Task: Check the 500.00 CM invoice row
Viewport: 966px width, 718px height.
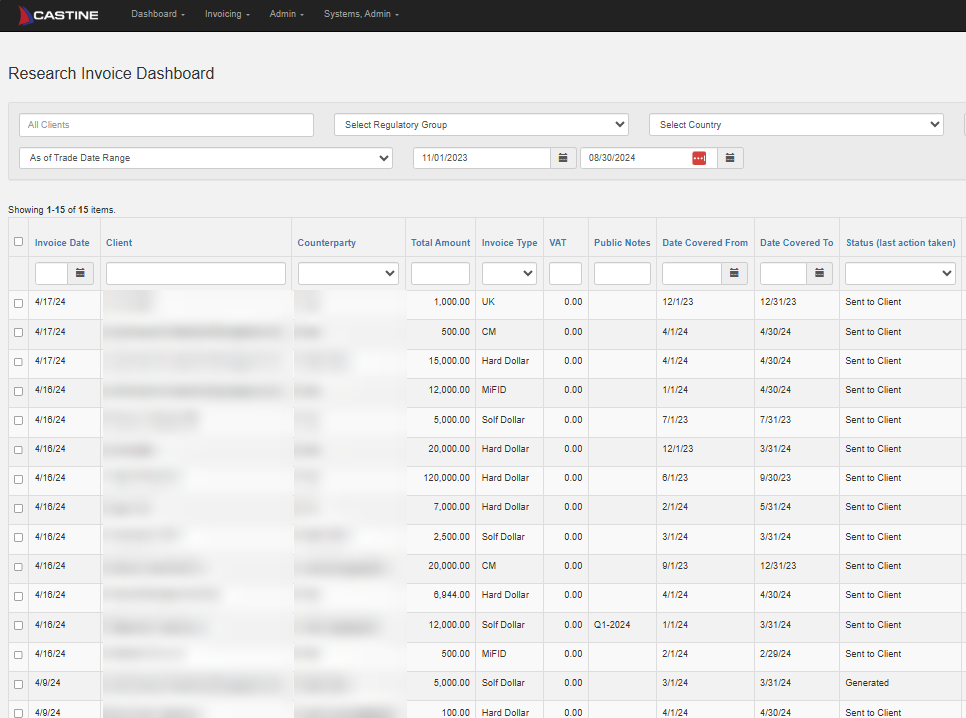Action: 18,332
